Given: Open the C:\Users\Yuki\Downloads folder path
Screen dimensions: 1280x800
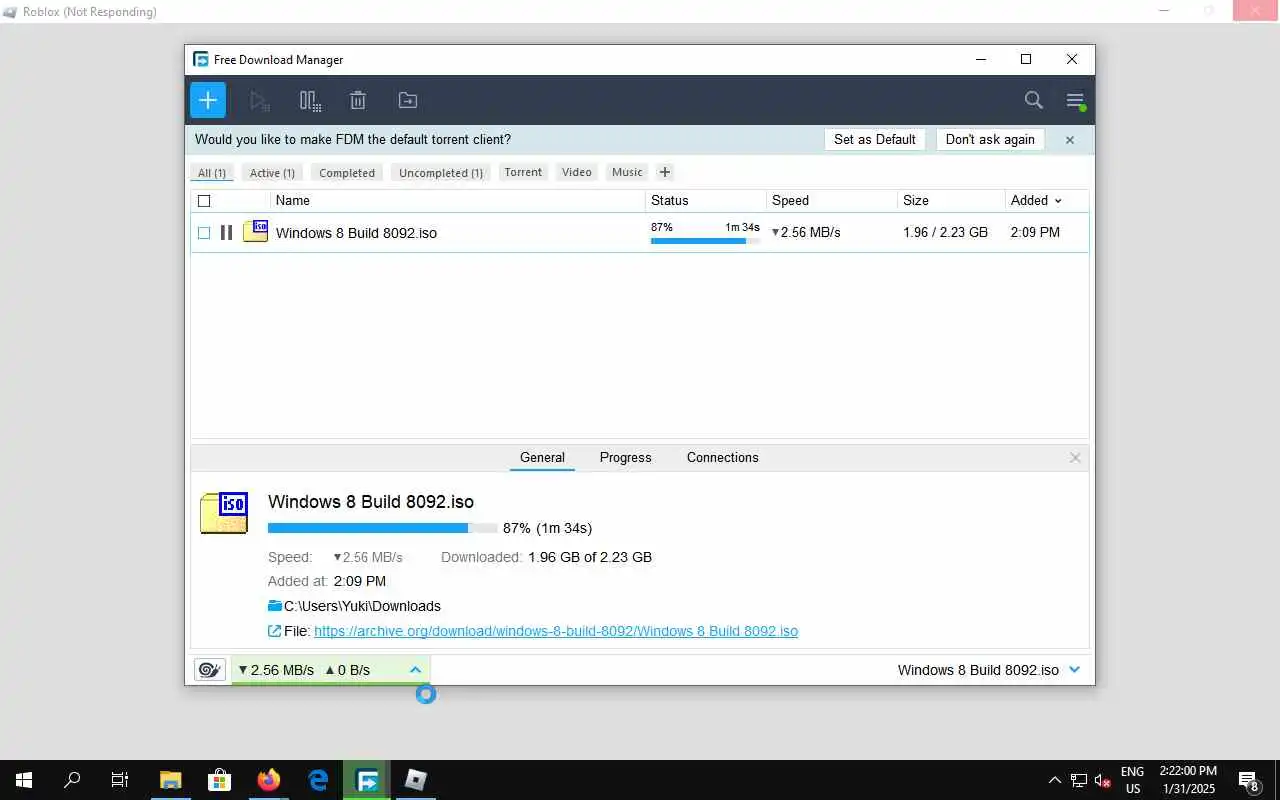Looking at the screenshot, I should coord(362,606).
